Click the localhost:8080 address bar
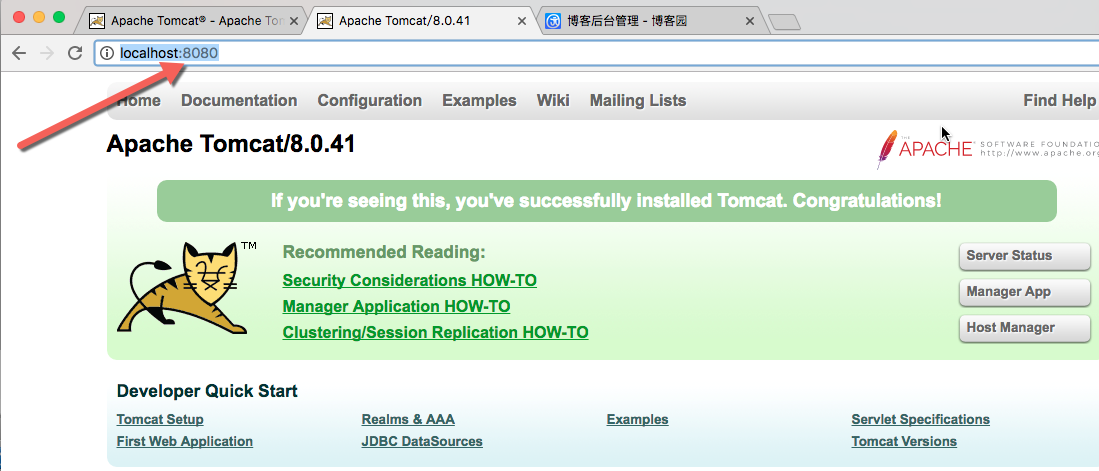 point(596,53)
